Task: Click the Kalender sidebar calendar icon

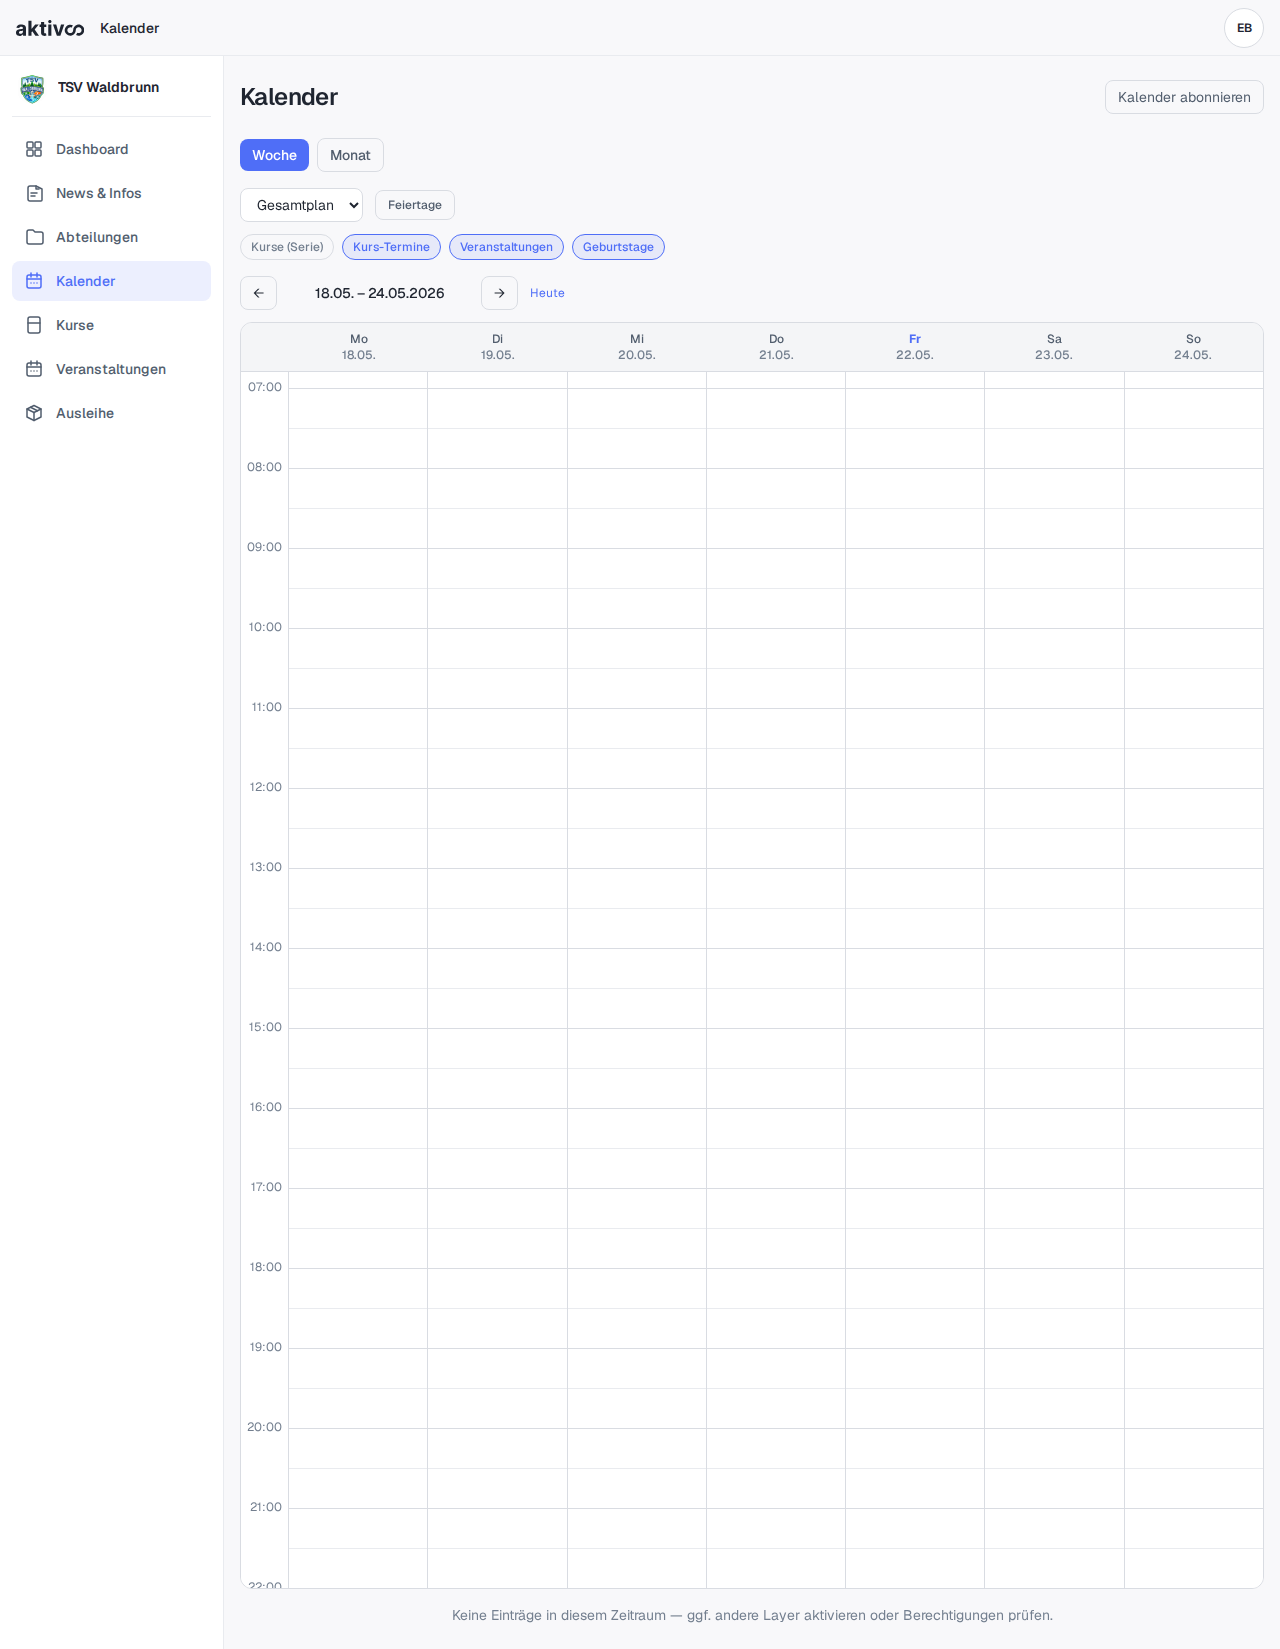Action: pyautogui.click(x=34, y=281)
